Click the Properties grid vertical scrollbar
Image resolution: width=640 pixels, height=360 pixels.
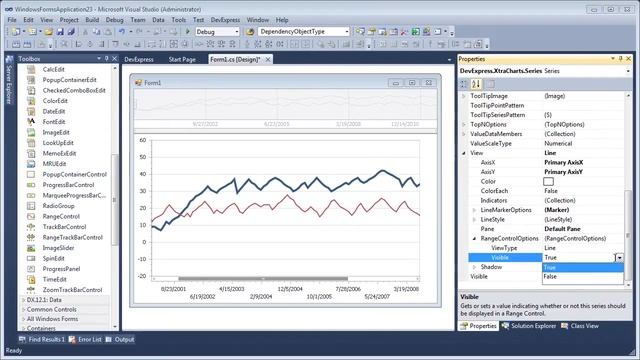[628, 190]
